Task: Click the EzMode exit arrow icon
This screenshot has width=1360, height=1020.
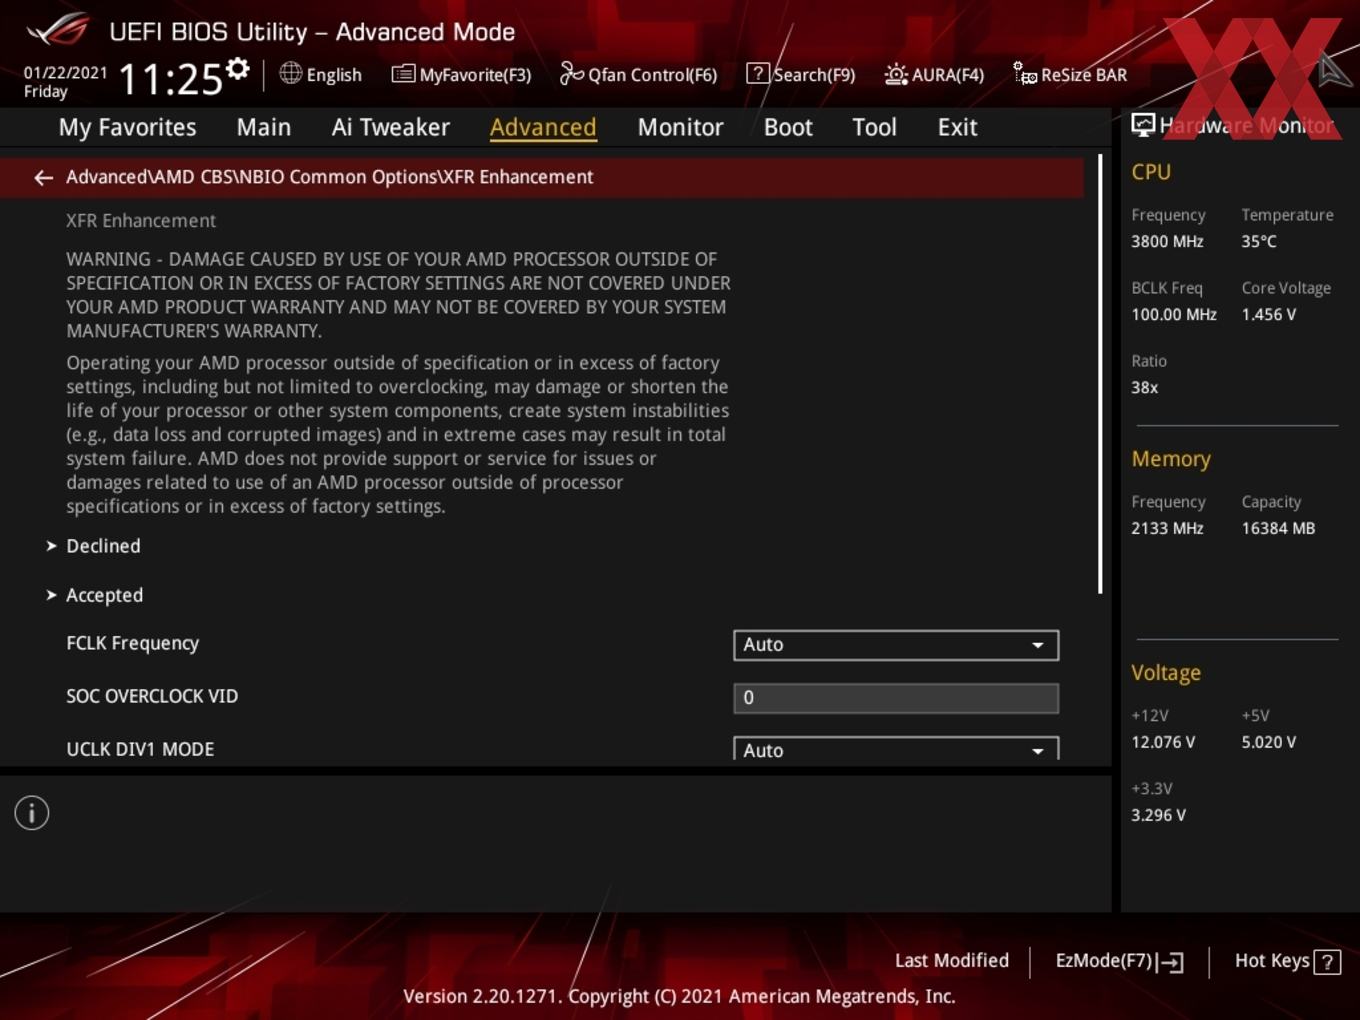Action: click(1171, 962)
